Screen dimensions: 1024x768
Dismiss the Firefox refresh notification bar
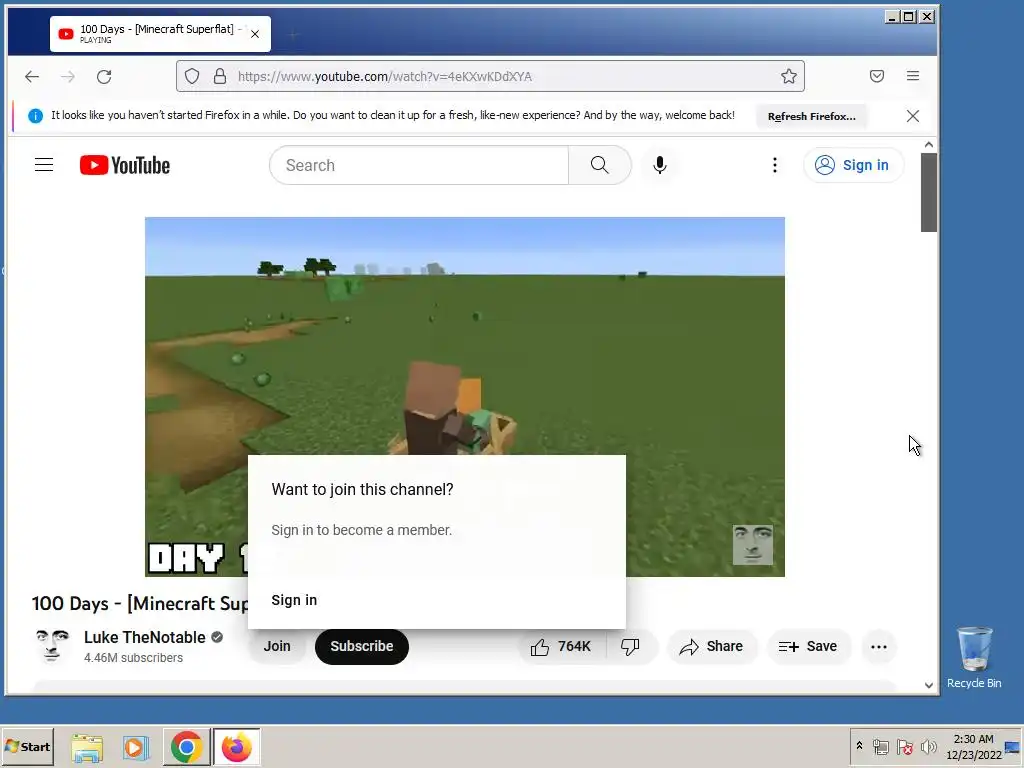(913, 116)
